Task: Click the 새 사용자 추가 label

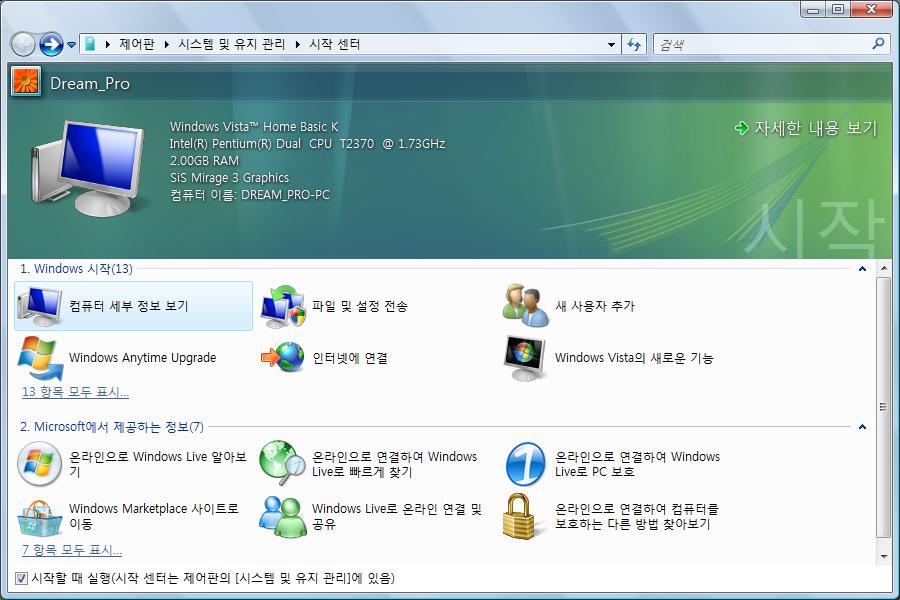Action: point(595,306)
